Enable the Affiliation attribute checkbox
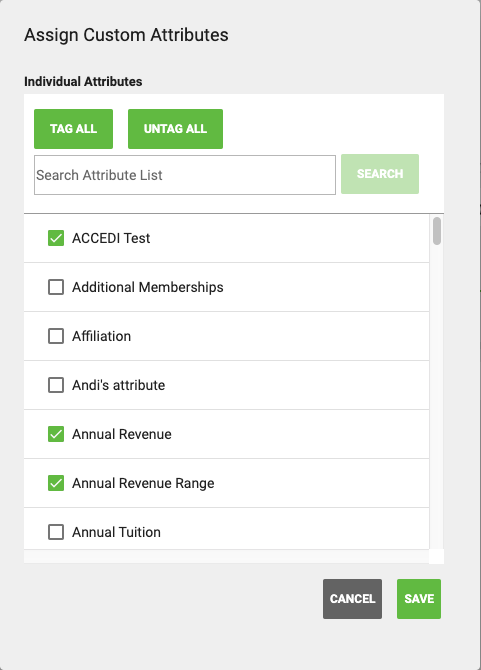481x670 pixels. coord(56,336)
